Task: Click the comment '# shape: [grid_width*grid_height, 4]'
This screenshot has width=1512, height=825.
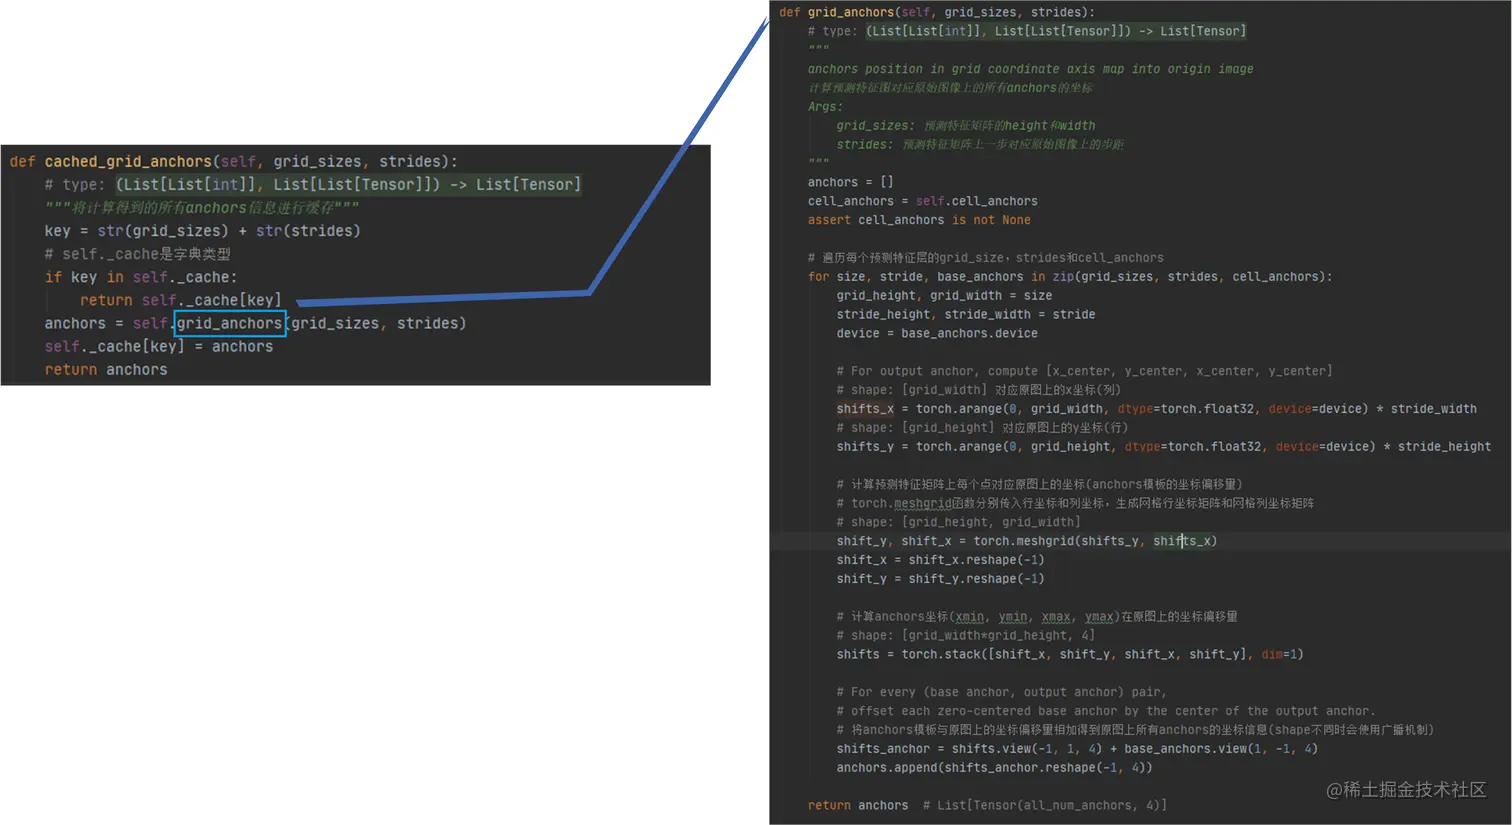Action: coord(966,636)
